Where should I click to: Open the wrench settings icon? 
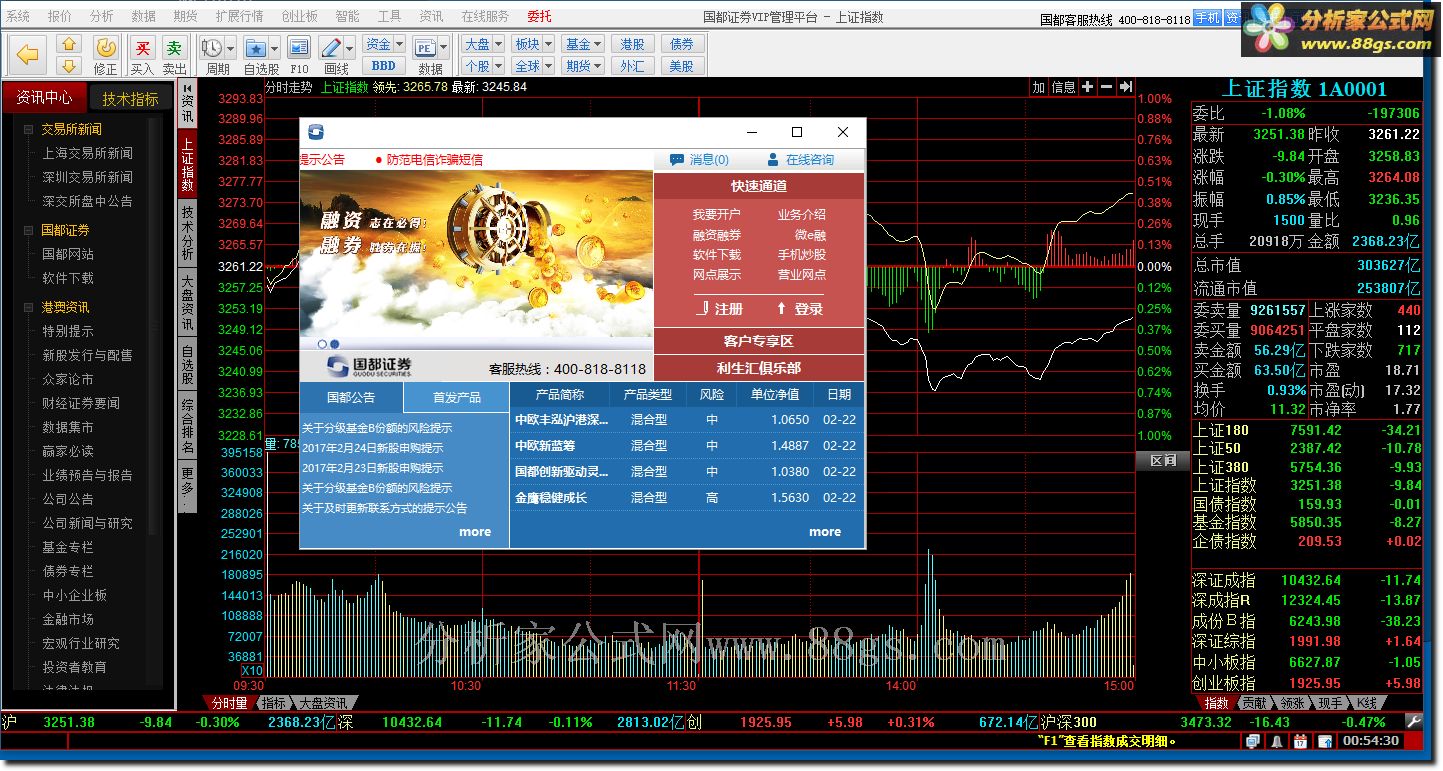pos(1413,721)
